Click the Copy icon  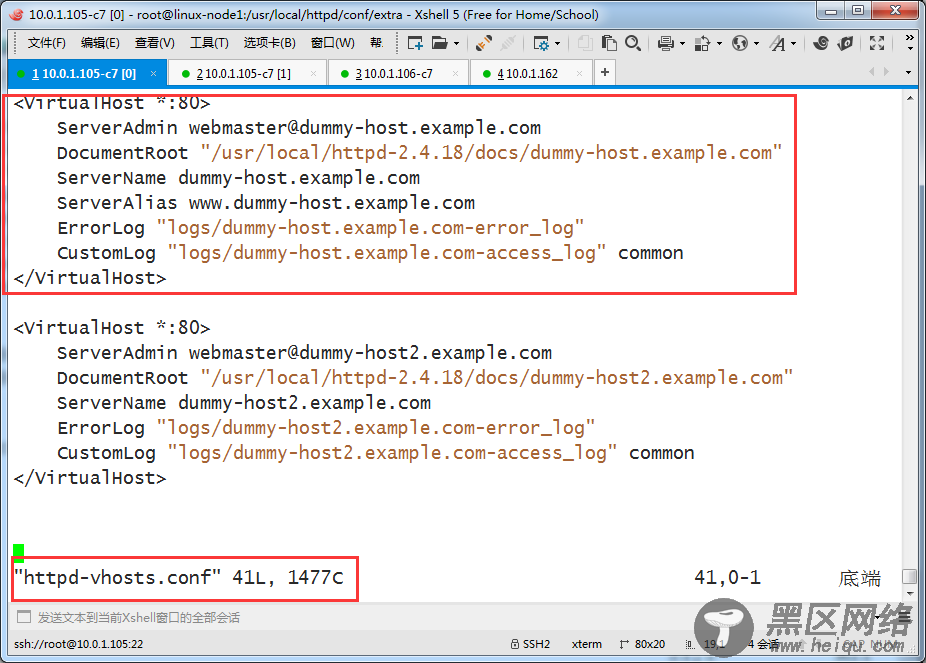coord(585,43)
